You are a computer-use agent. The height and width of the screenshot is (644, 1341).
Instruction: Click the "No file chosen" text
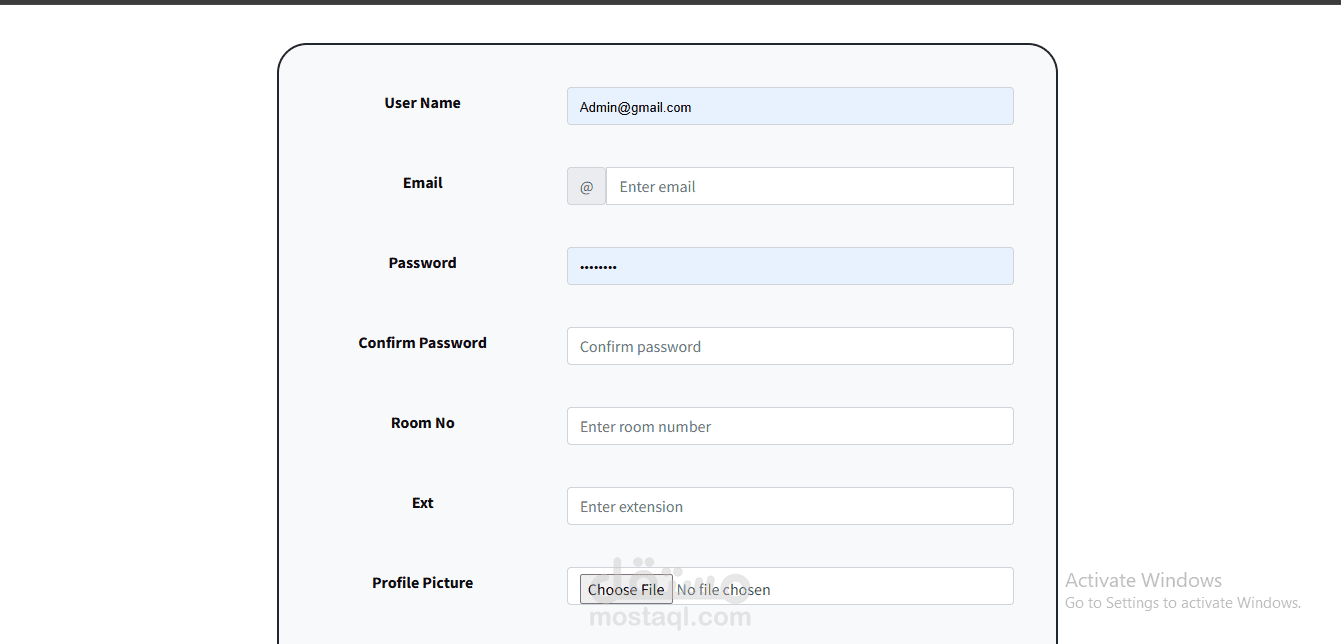point(724,590)
